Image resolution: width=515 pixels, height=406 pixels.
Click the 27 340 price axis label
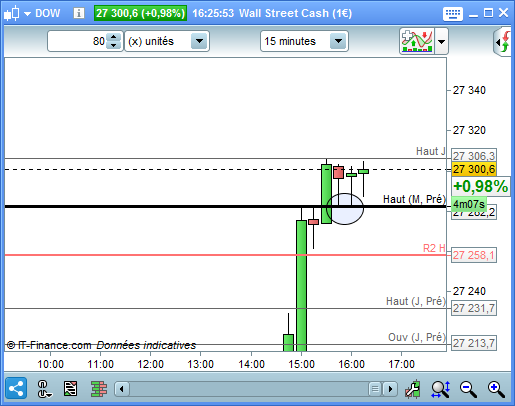click(469, 90)
